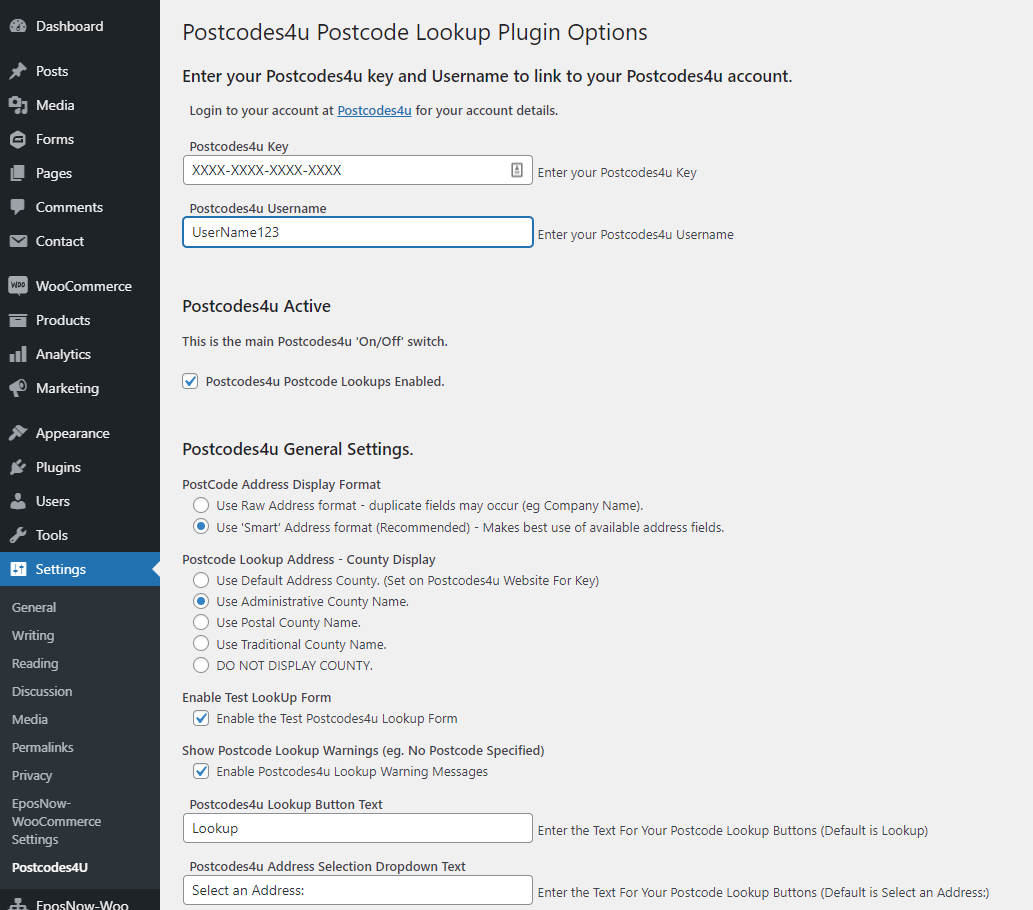Click the EposNow-Woo network icon

18,905
